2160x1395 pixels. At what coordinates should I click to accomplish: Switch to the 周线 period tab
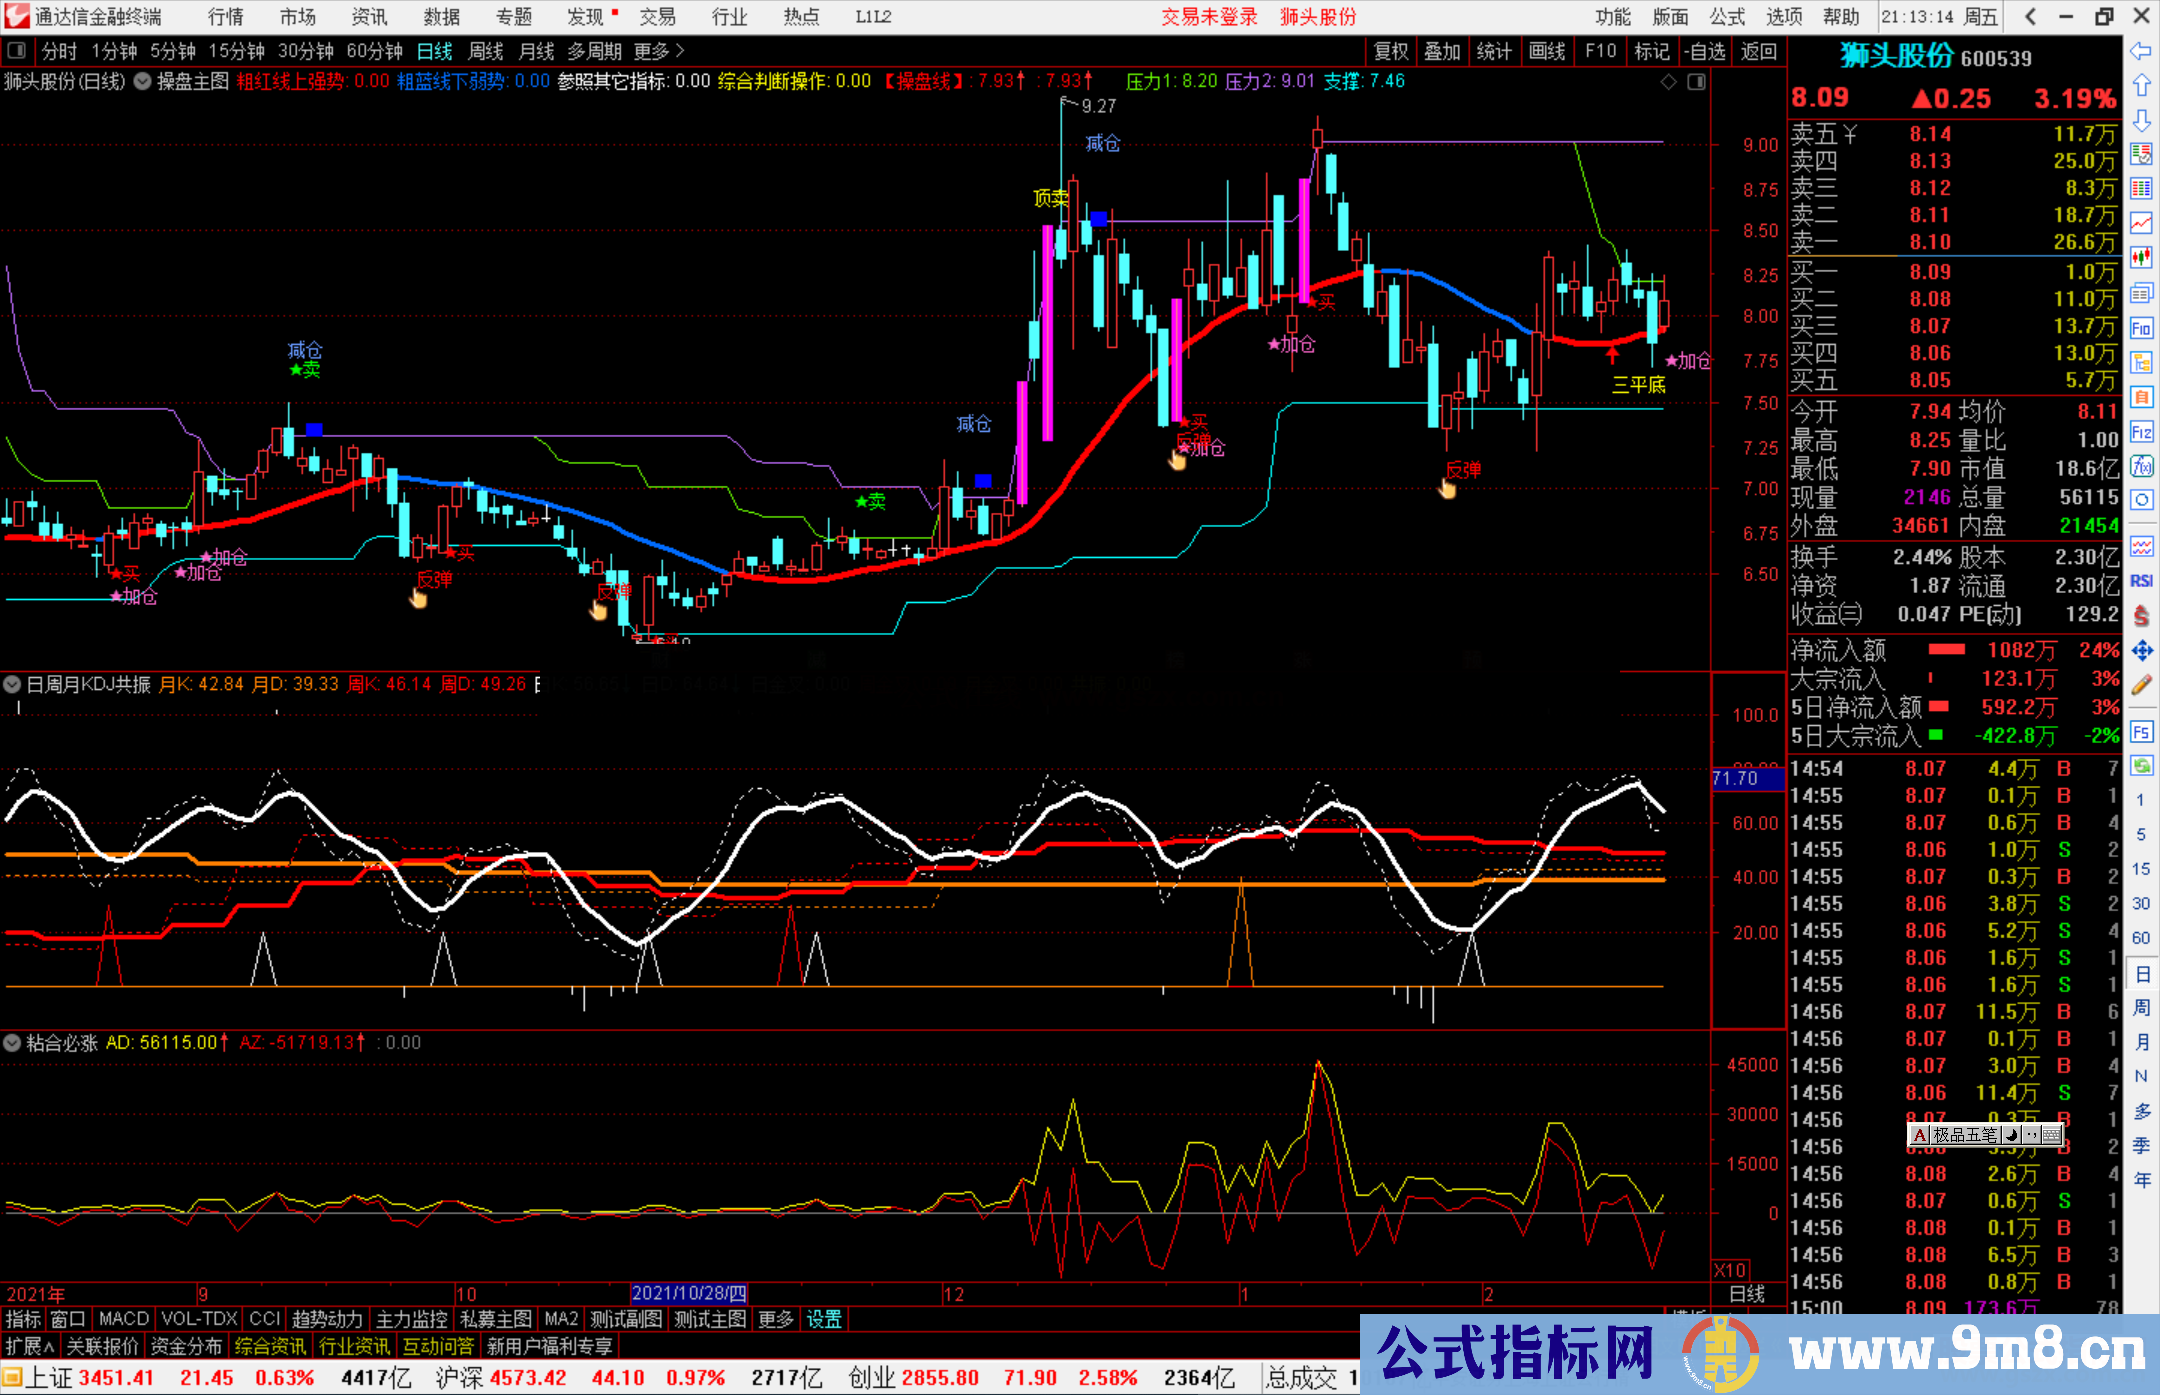[486, 51]
